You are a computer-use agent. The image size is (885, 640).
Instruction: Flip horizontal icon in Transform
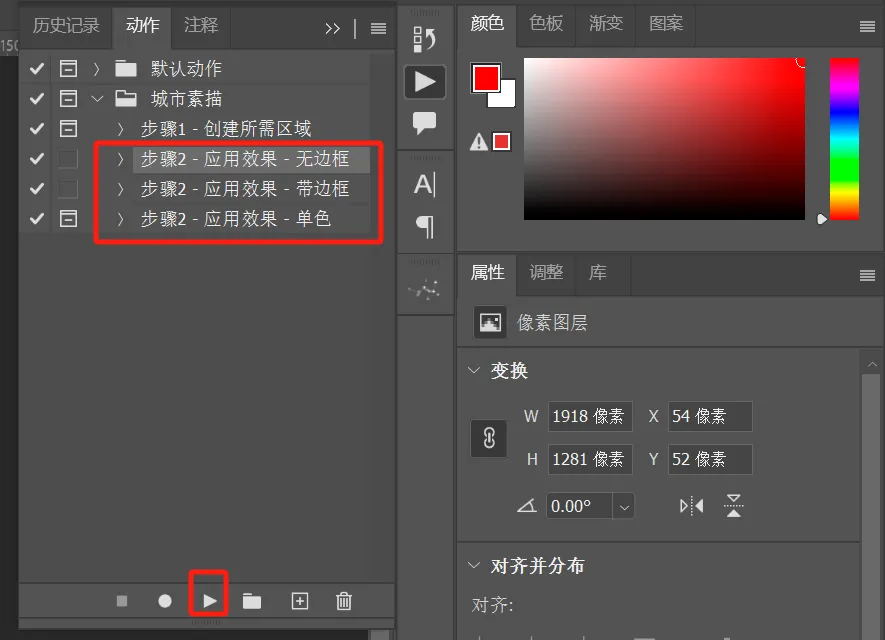click(x=691, y=506)
